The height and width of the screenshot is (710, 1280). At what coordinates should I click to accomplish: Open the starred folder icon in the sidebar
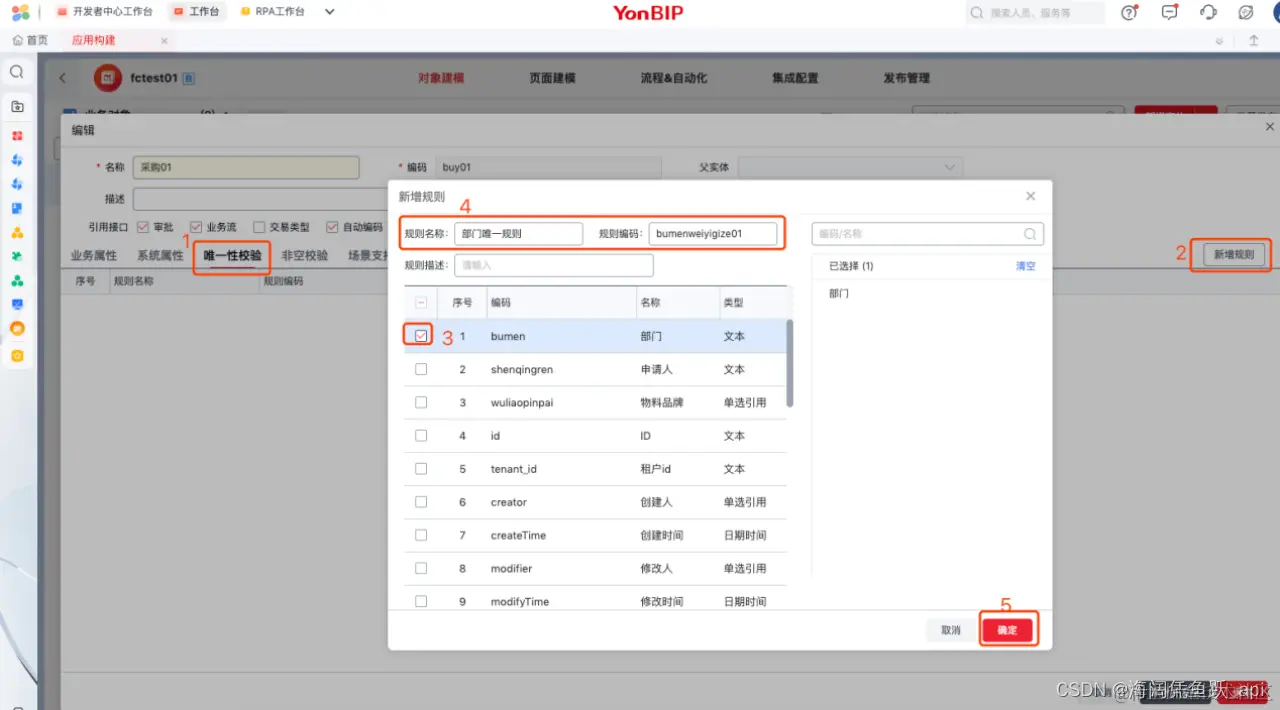17,107
